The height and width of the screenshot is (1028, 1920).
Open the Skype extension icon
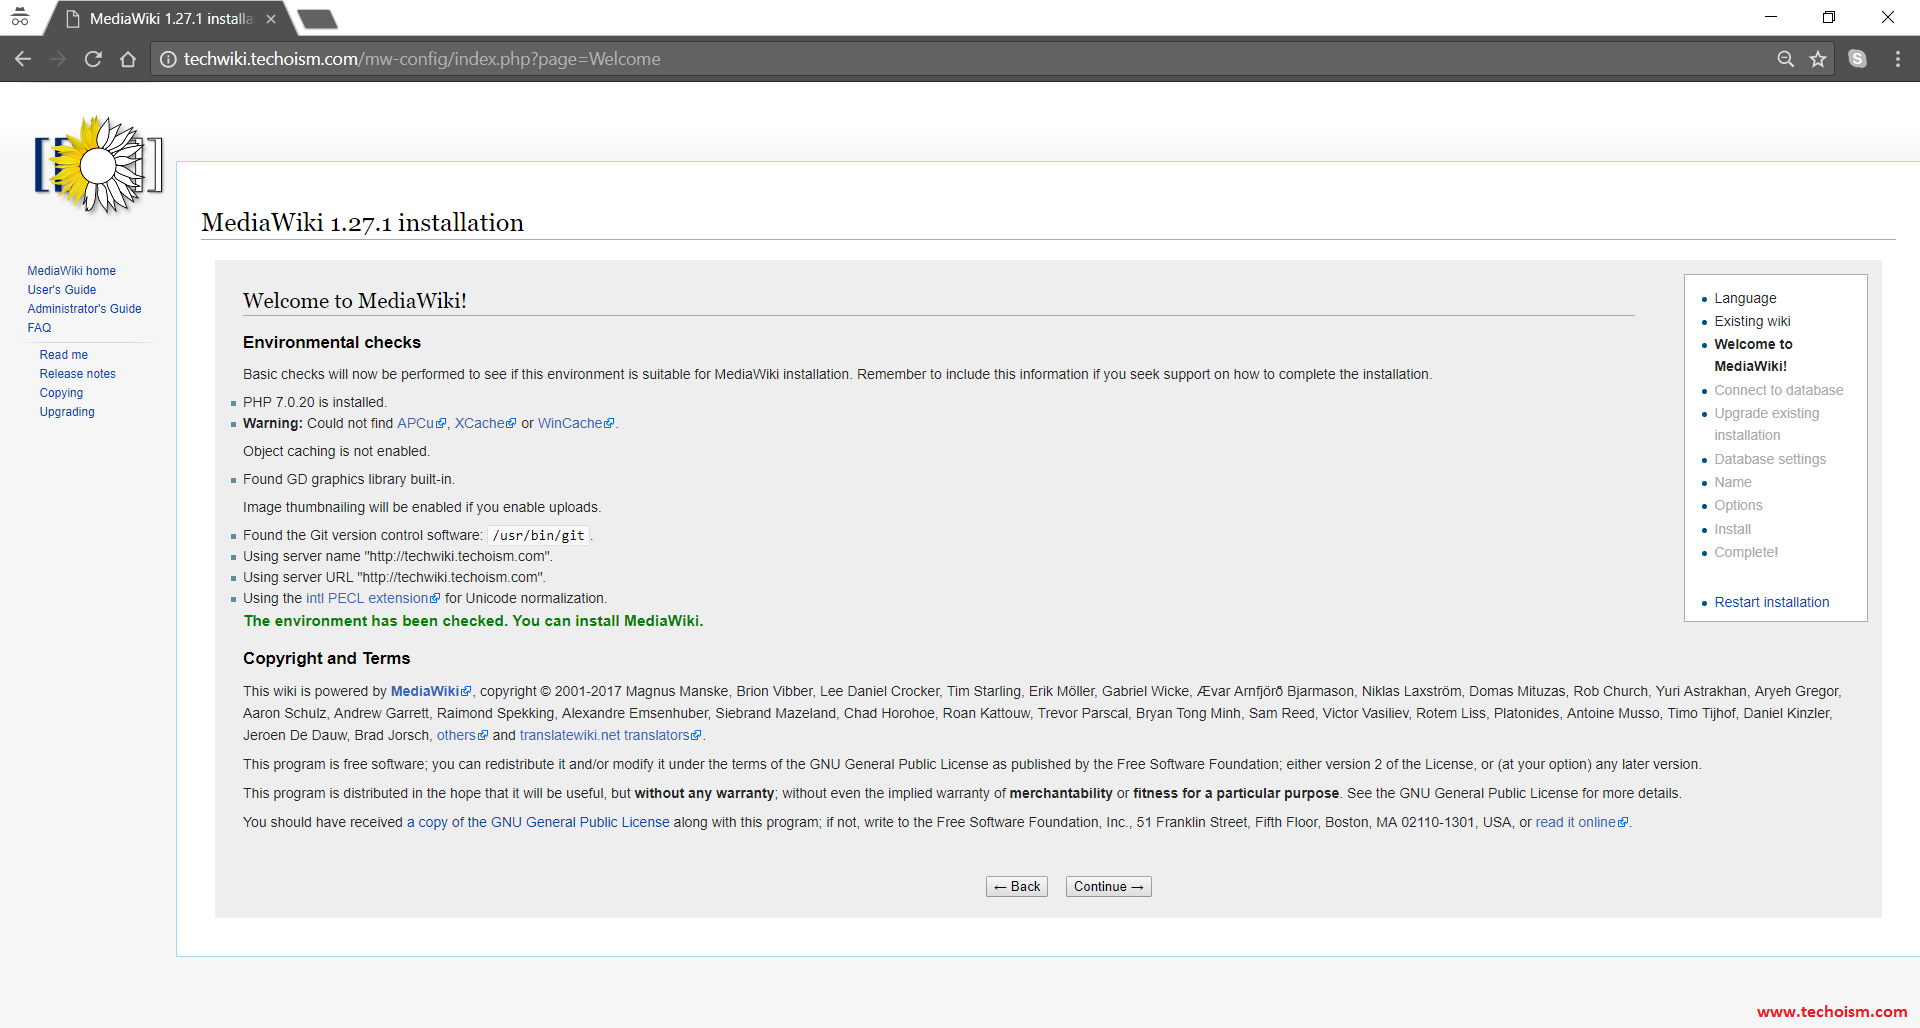click(x=1857, y=59)
